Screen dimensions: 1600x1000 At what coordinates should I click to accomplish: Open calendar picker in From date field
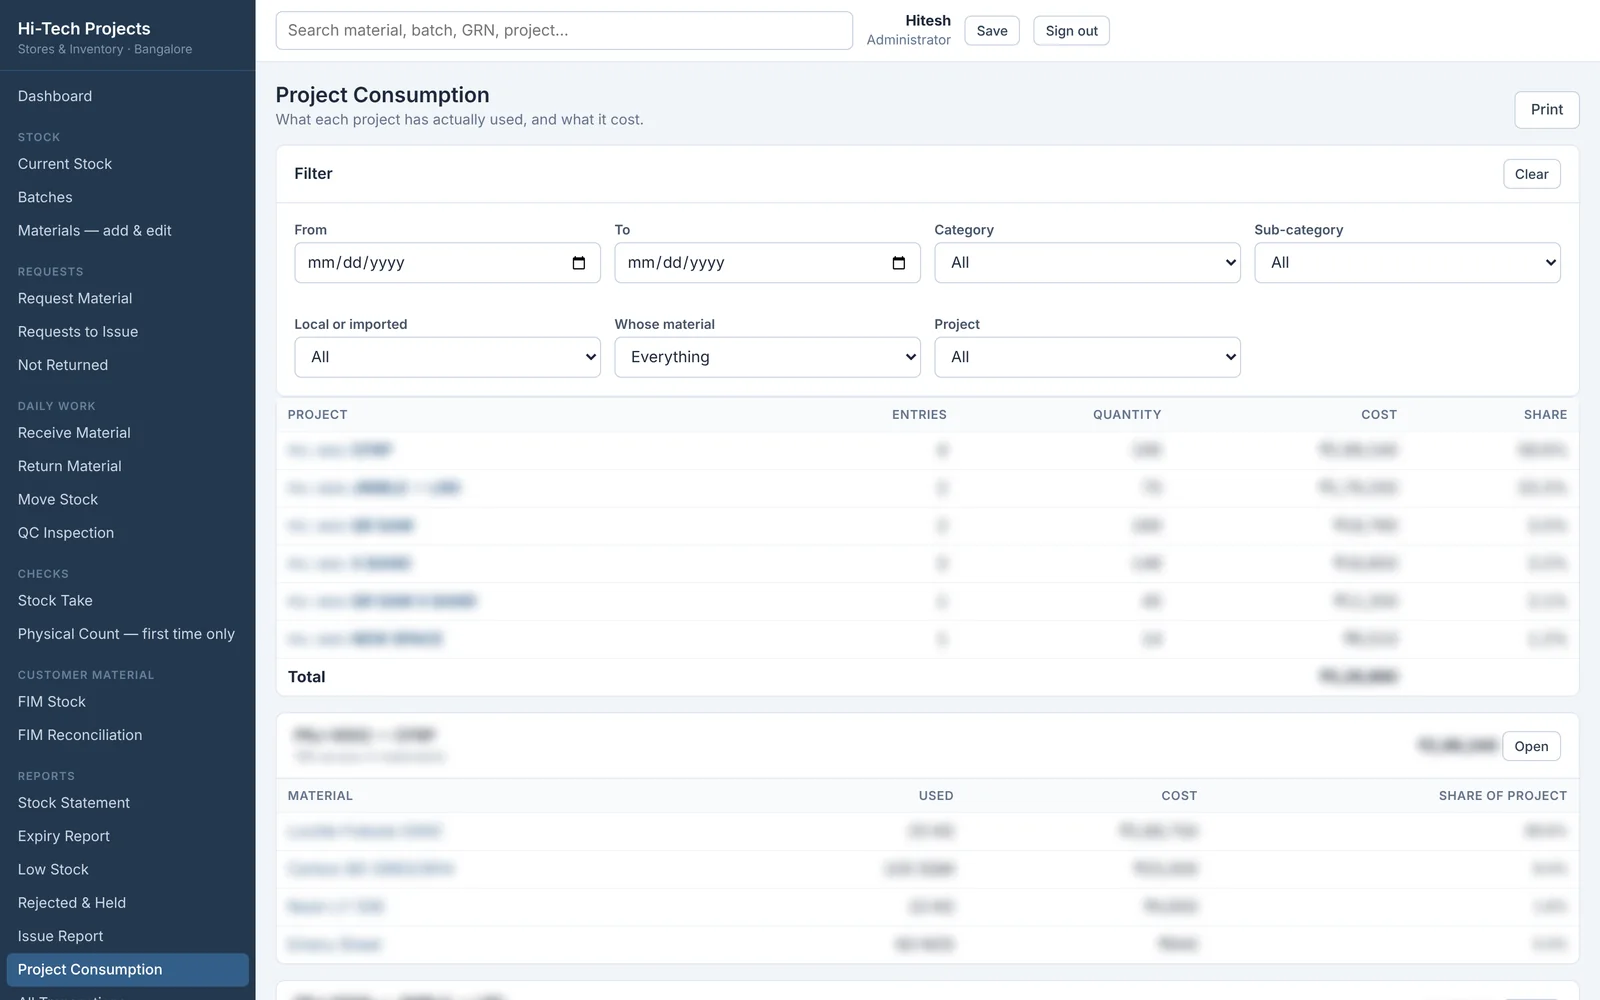[578, 263]
